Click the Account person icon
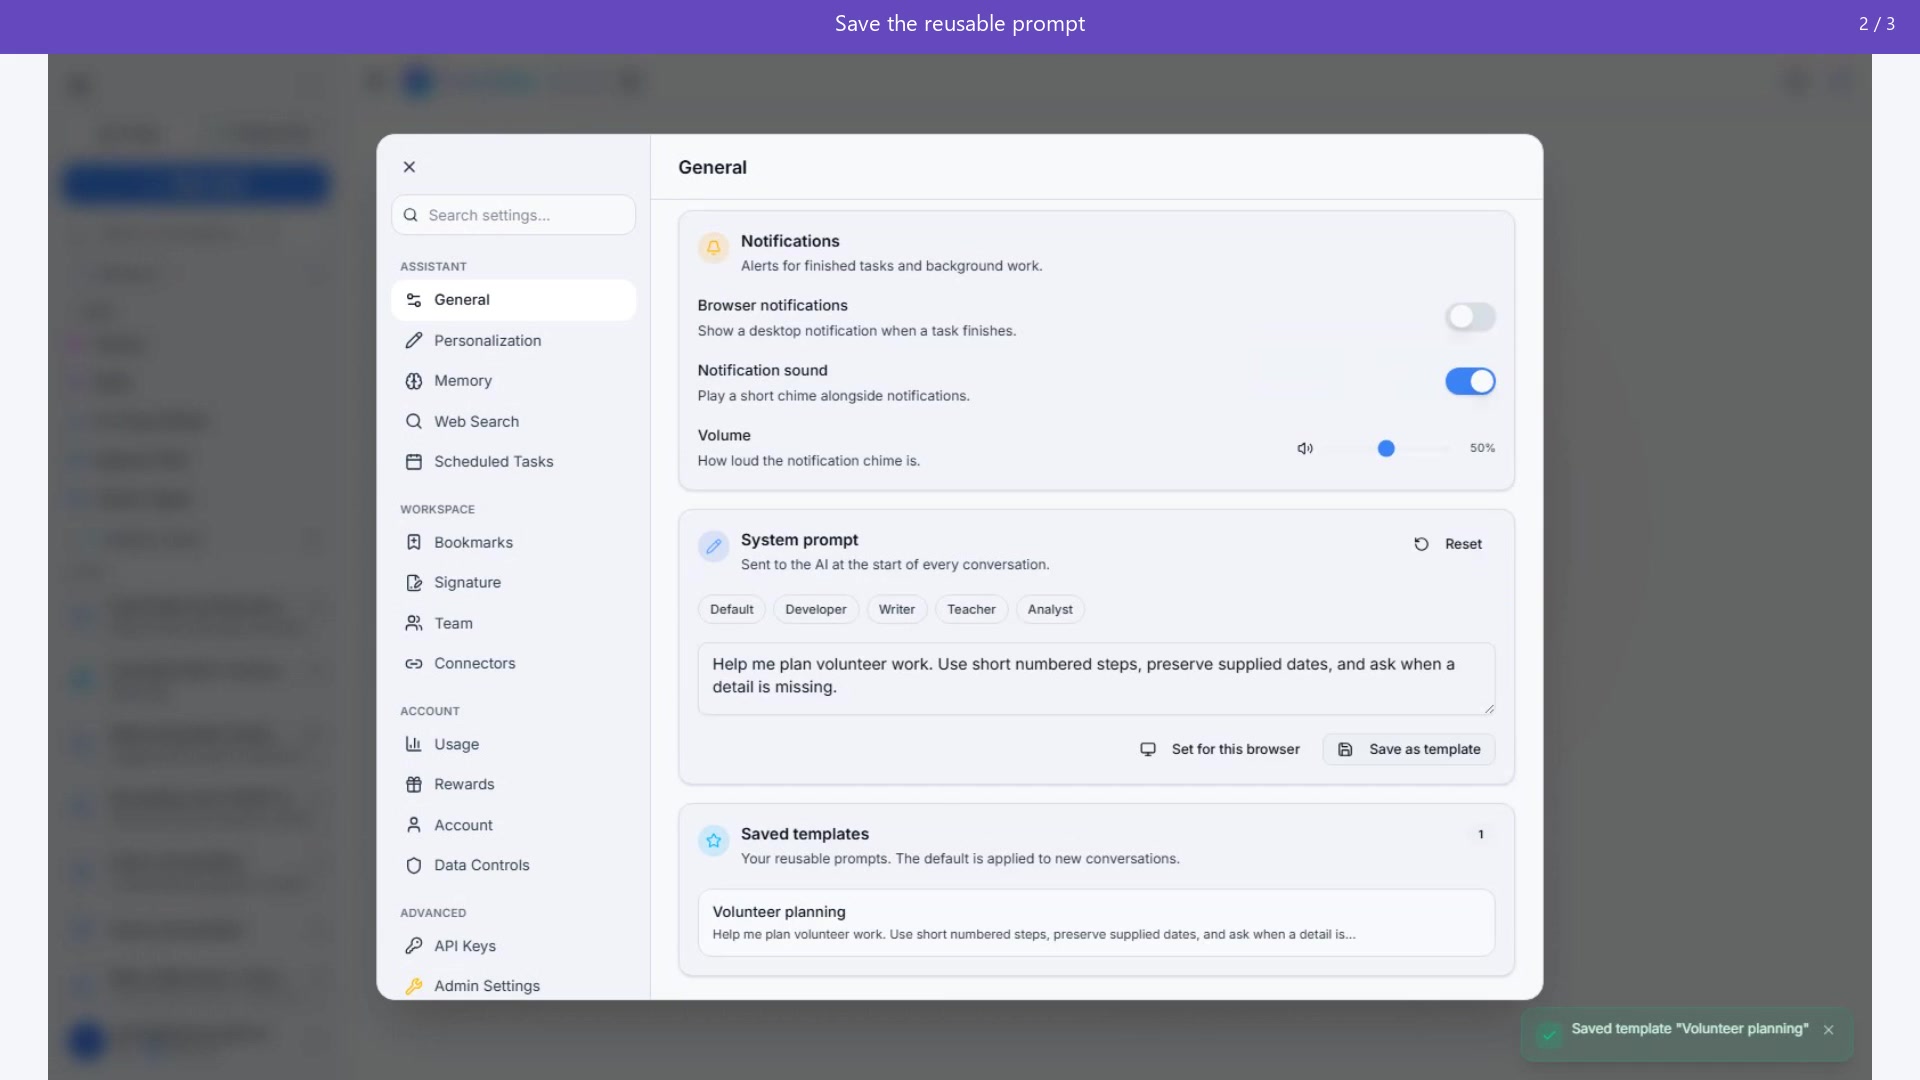Image resolution: width=1920 pixels, height=1080 pixels. pos(414,825)
